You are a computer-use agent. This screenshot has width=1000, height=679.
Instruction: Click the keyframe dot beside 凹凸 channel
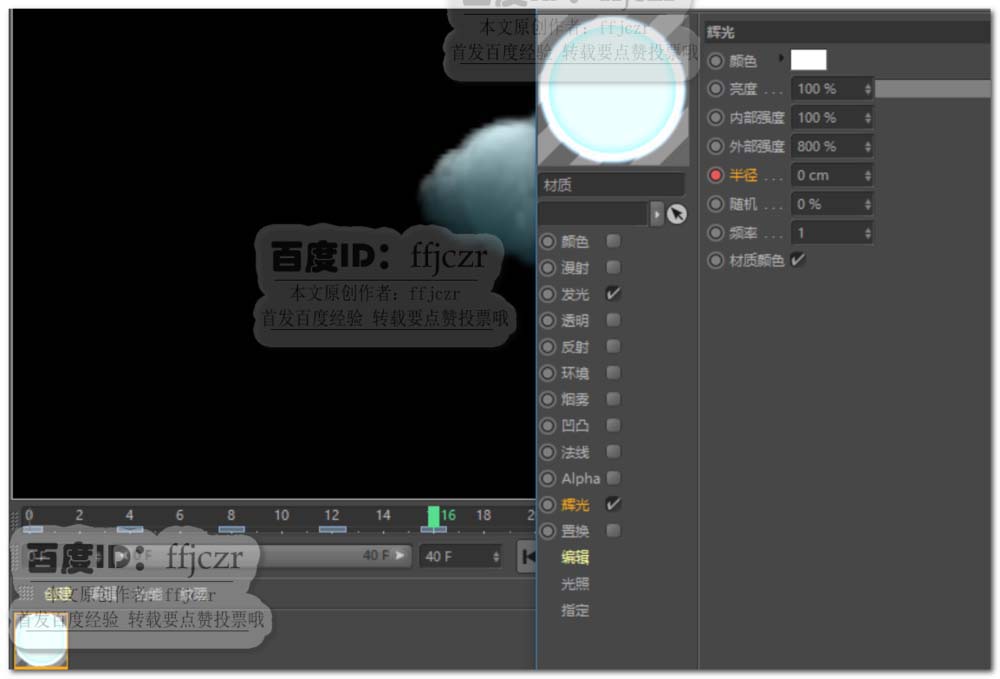pyautogui.click(x=548, y=426)
